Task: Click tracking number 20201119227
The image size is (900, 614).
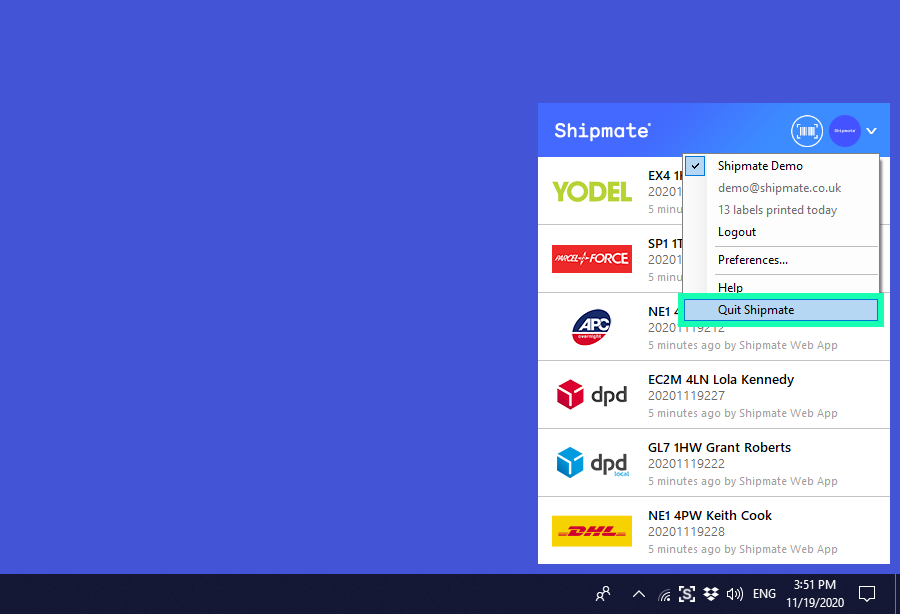Action: pos(686,396)
